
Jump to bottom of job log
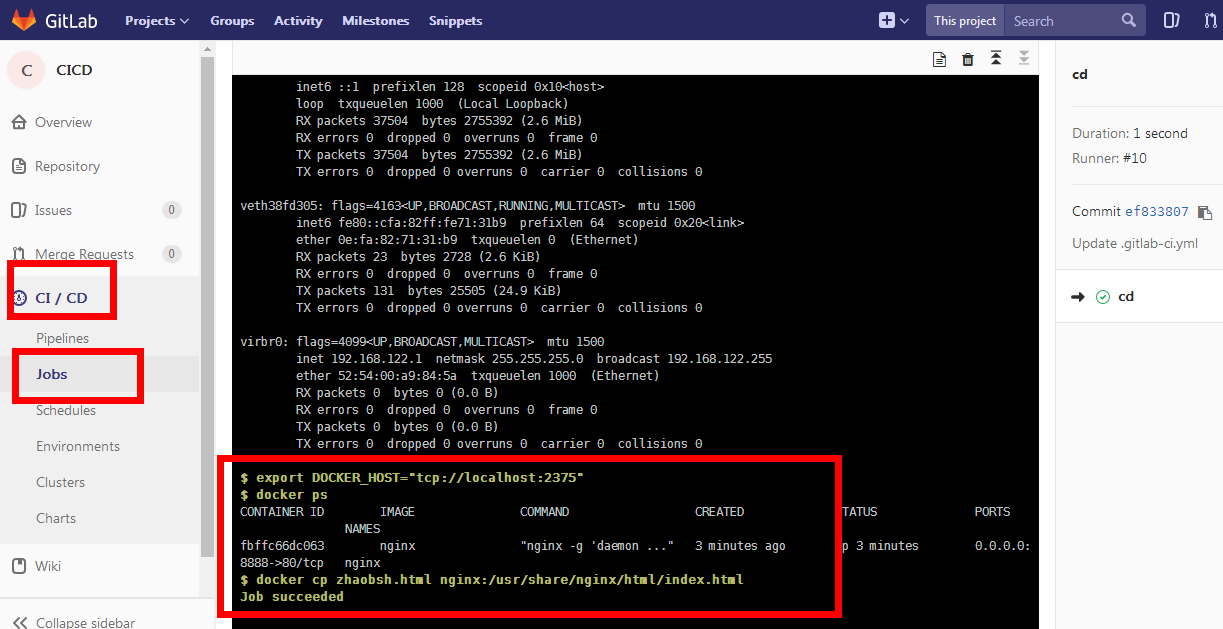(1024, 59)
